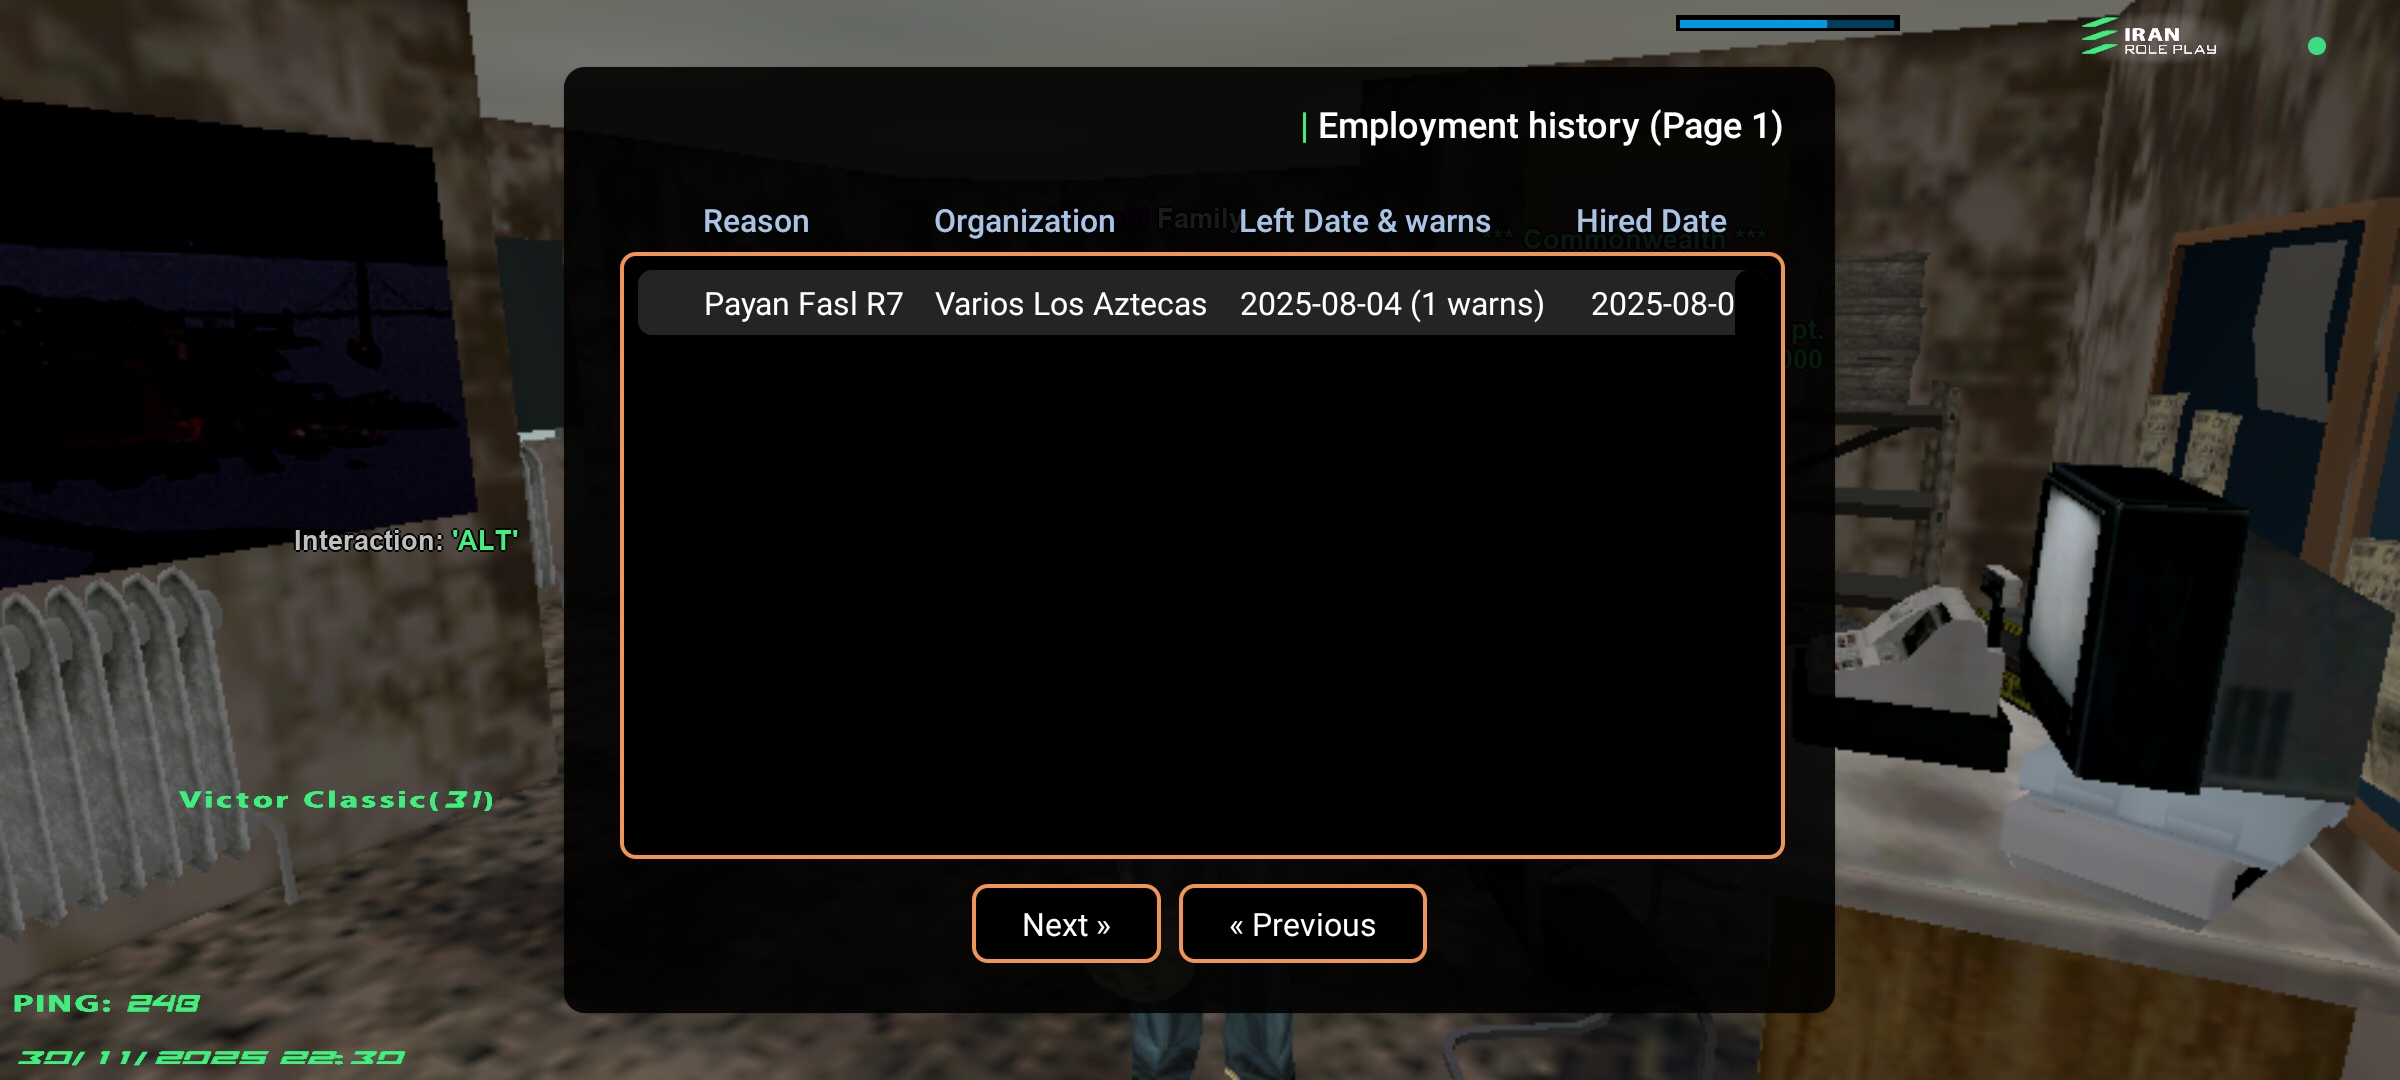The image size is (2400, 1080).
Task: Click the 2025-08-04 (1 warns) cell
Action: pyautogui.click(x=1391, y=304)
